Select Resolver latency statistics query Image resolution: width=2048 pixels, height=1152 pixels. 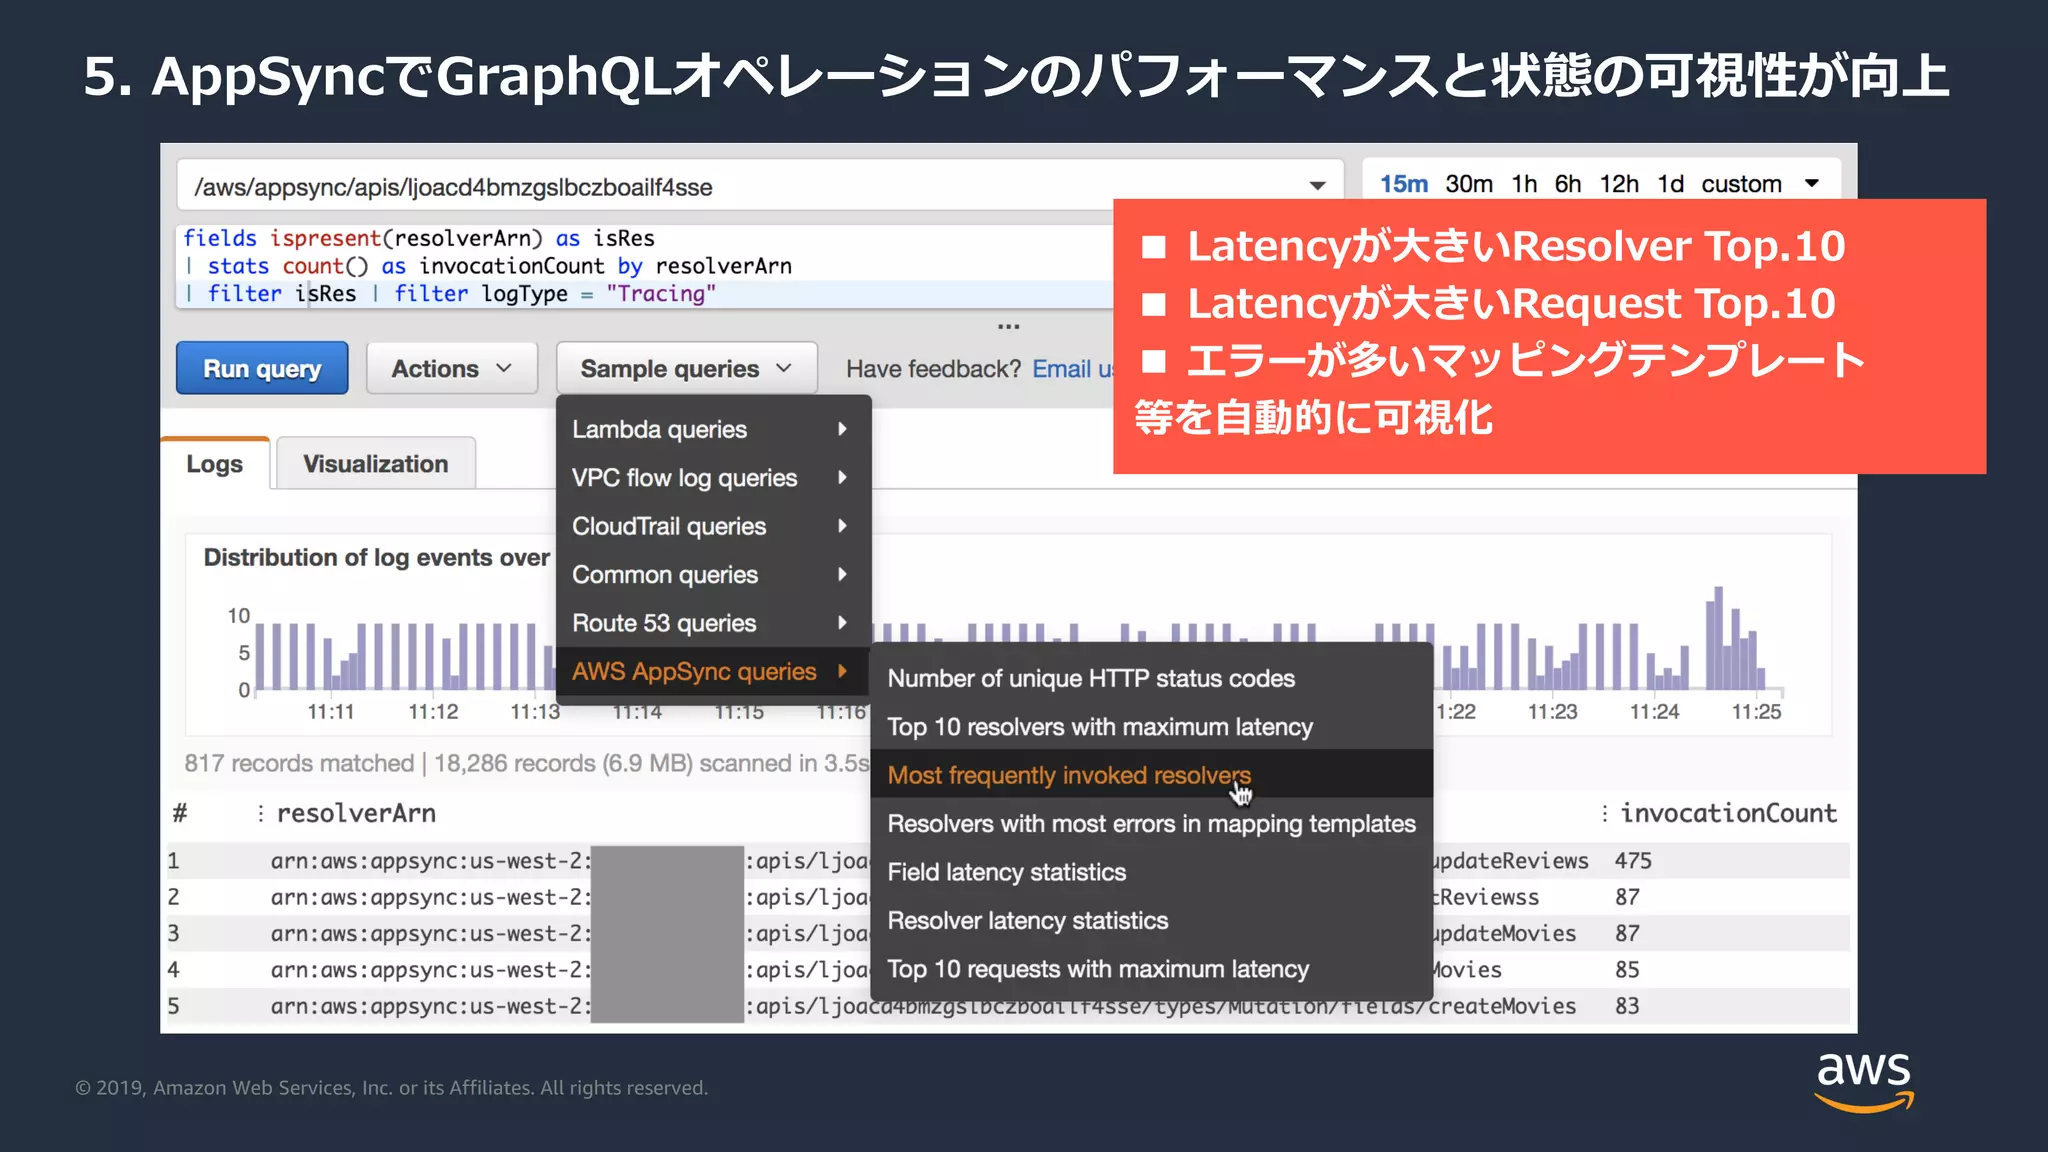point(1151,921)
